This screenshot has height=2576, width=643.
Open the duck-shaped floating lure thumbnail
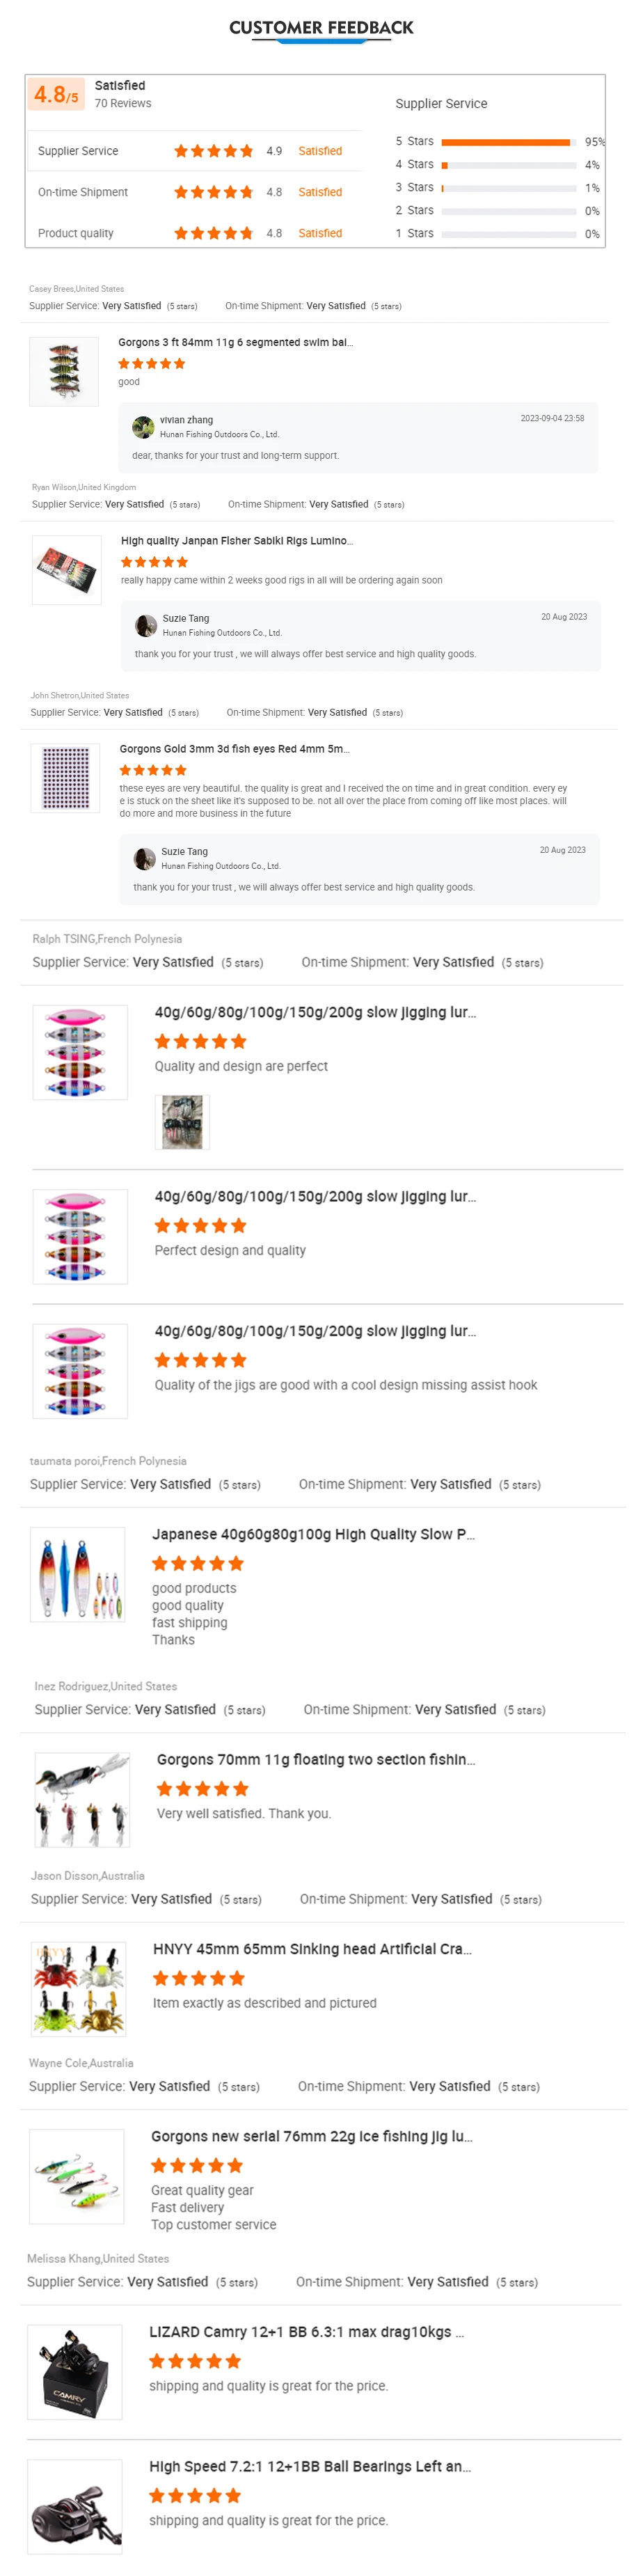tap(83, 1798)
